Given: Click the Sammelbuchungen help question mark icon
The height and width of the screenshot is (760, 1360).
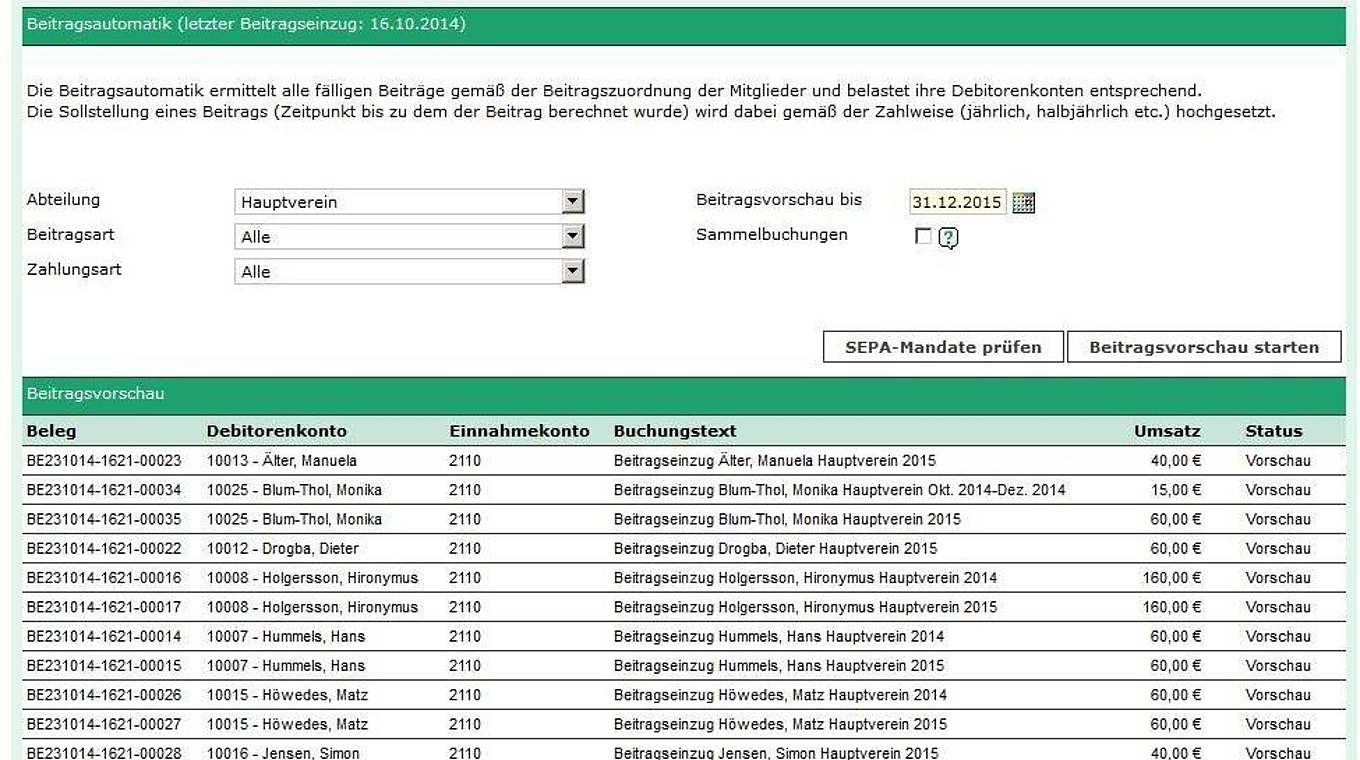Looking at the screenshot, I should tap(948, 238).
